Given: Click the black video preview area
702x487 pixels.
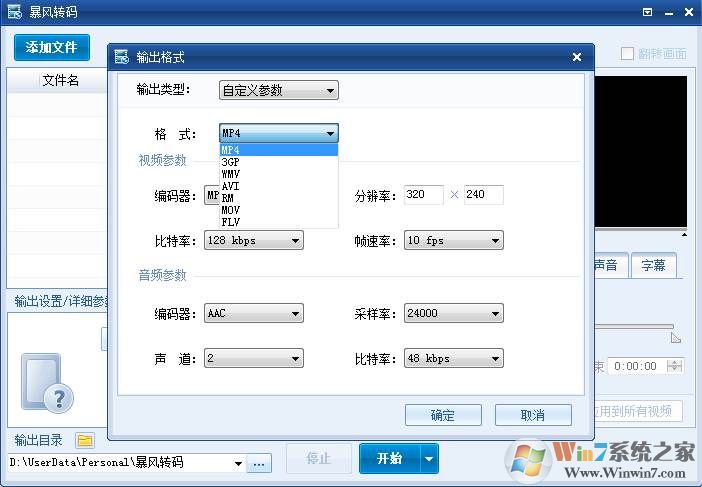Looking at the screenshot, I should click(641, 151).
